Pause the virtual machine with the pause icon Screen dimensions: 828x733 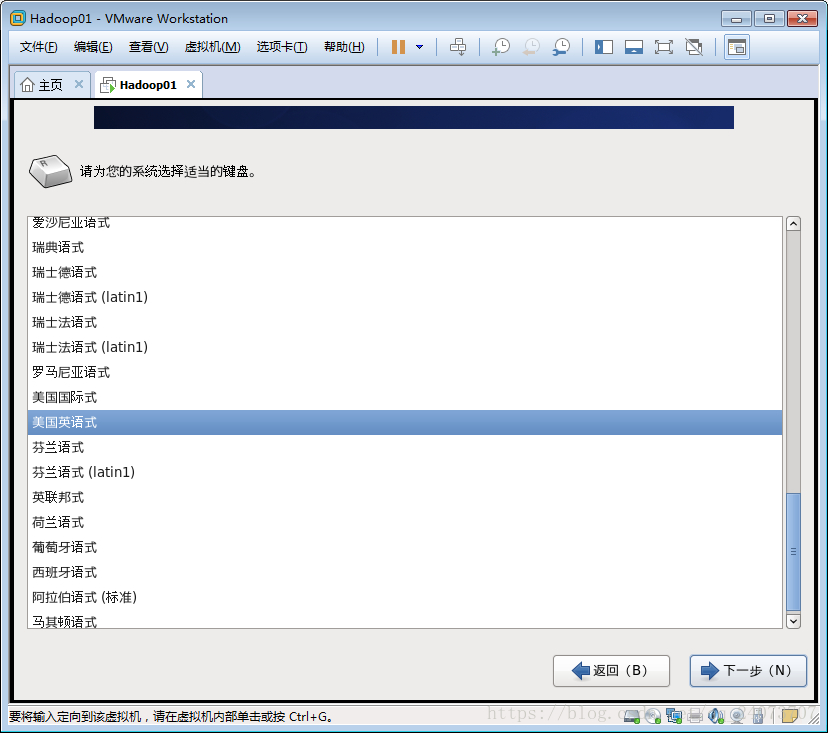pos(398,47)
